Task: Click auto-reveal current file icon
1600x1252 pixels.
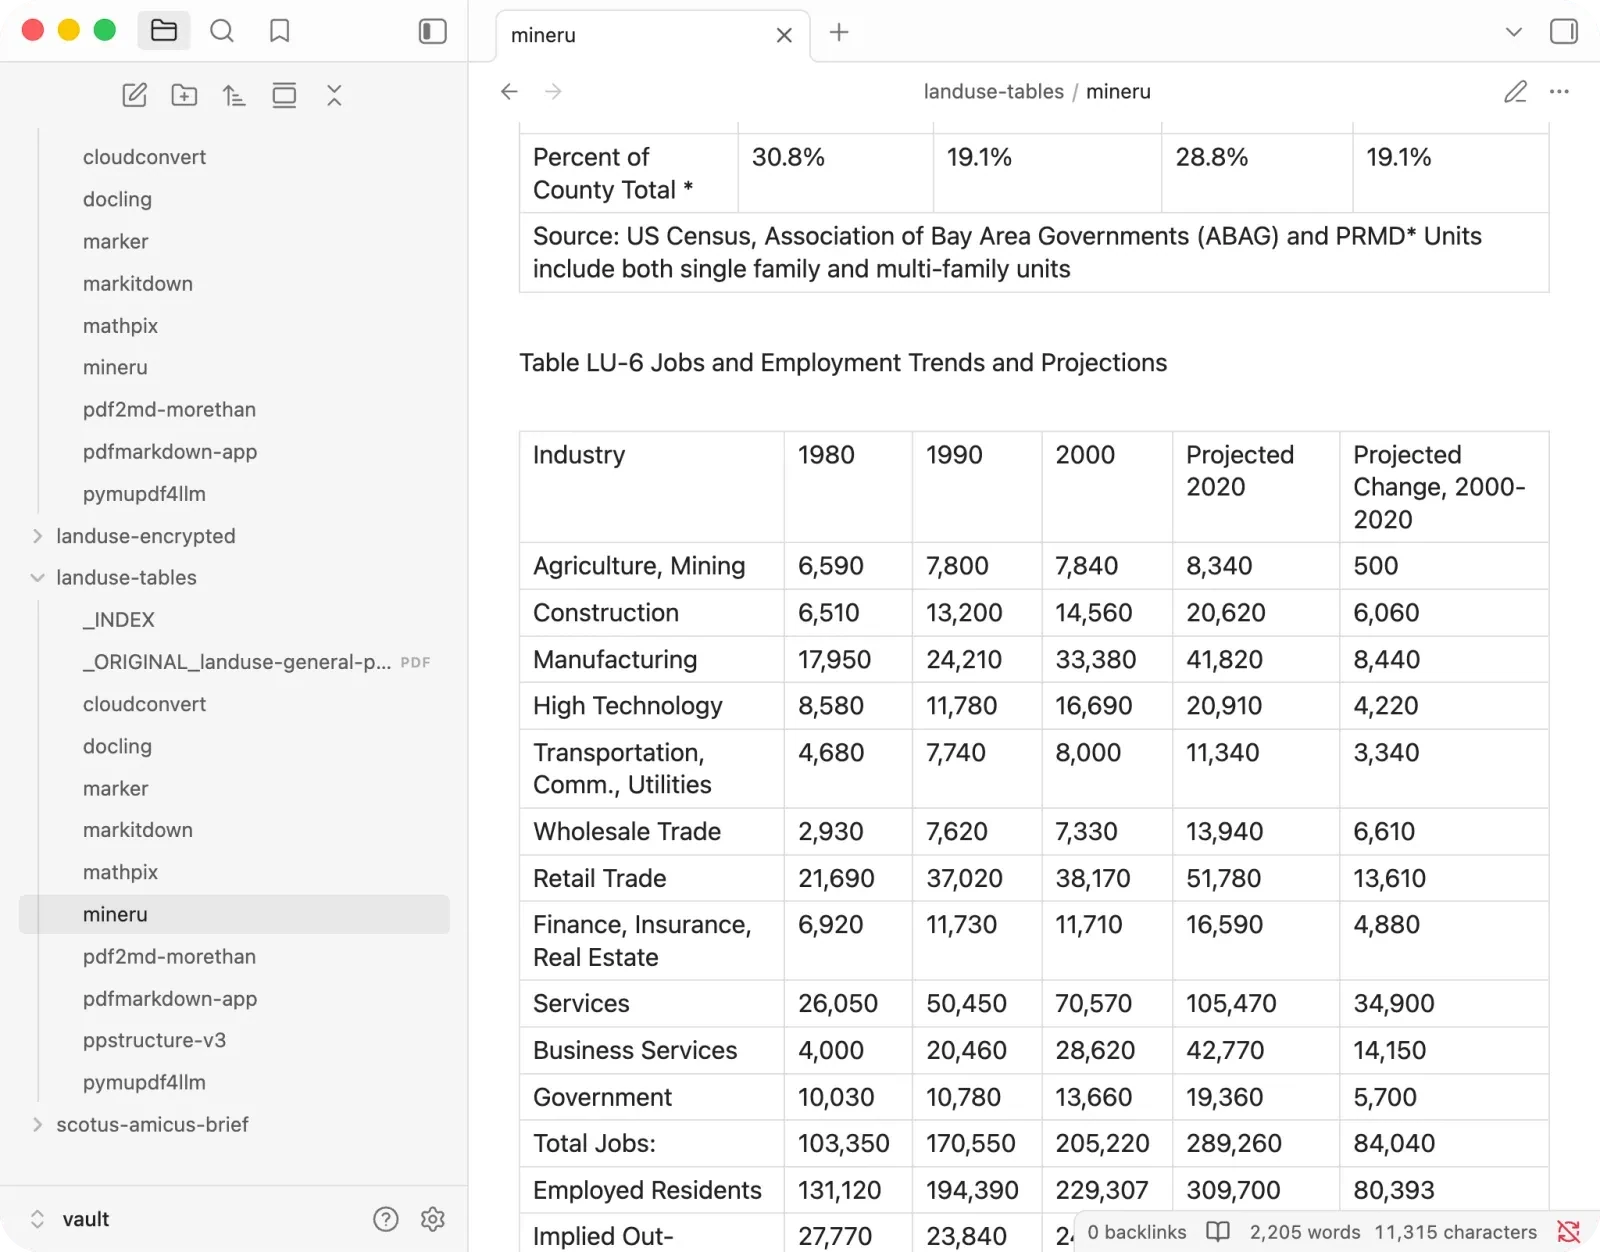Action: click(284, 95)
